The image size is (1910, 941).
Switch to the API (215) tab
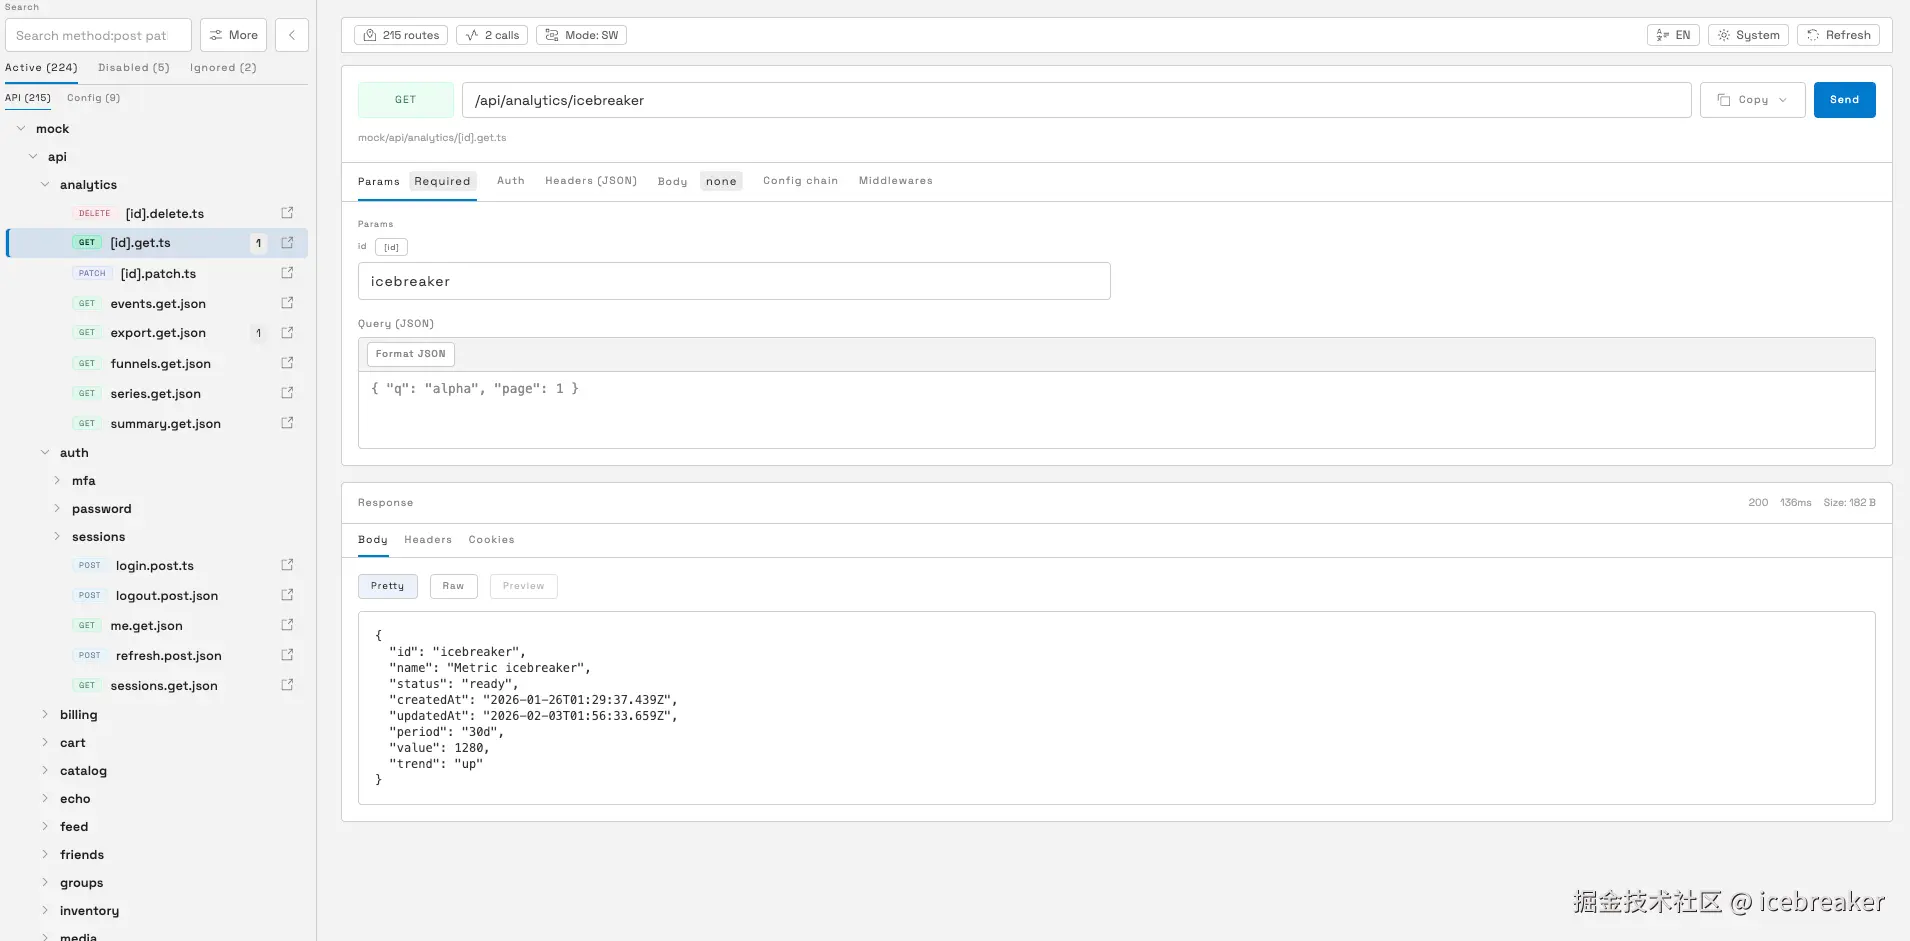[x=28, y=98]
